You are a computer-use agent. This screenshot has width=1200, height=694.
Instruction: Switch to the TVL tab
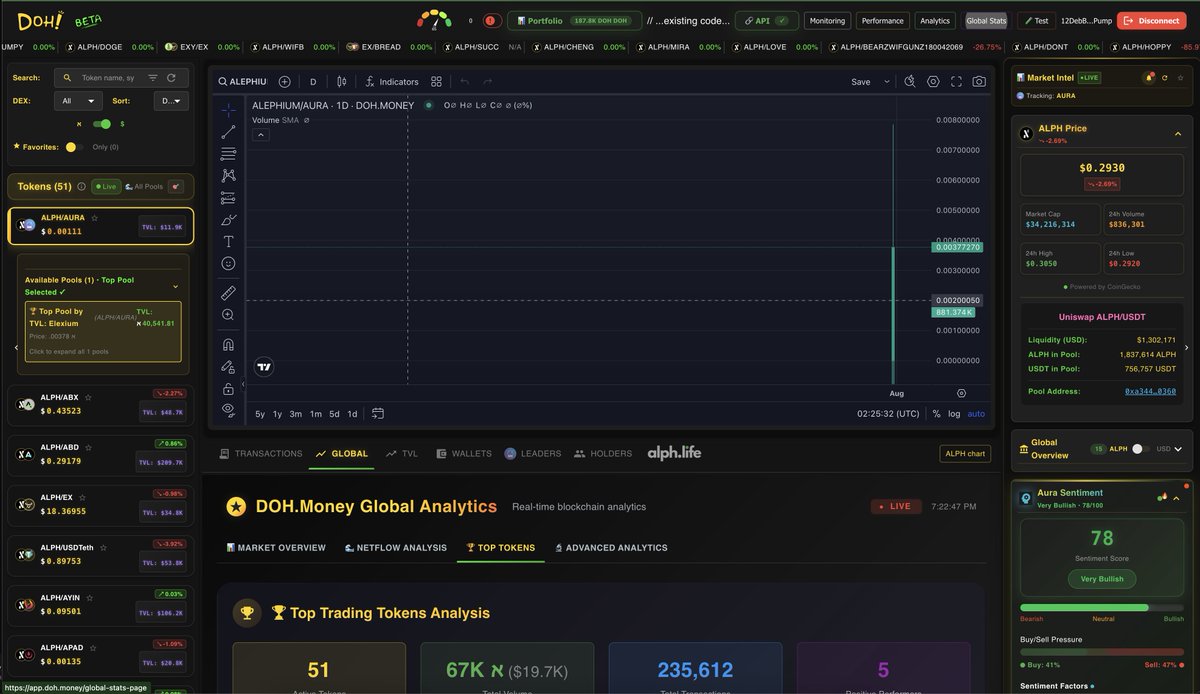(402, 453)
